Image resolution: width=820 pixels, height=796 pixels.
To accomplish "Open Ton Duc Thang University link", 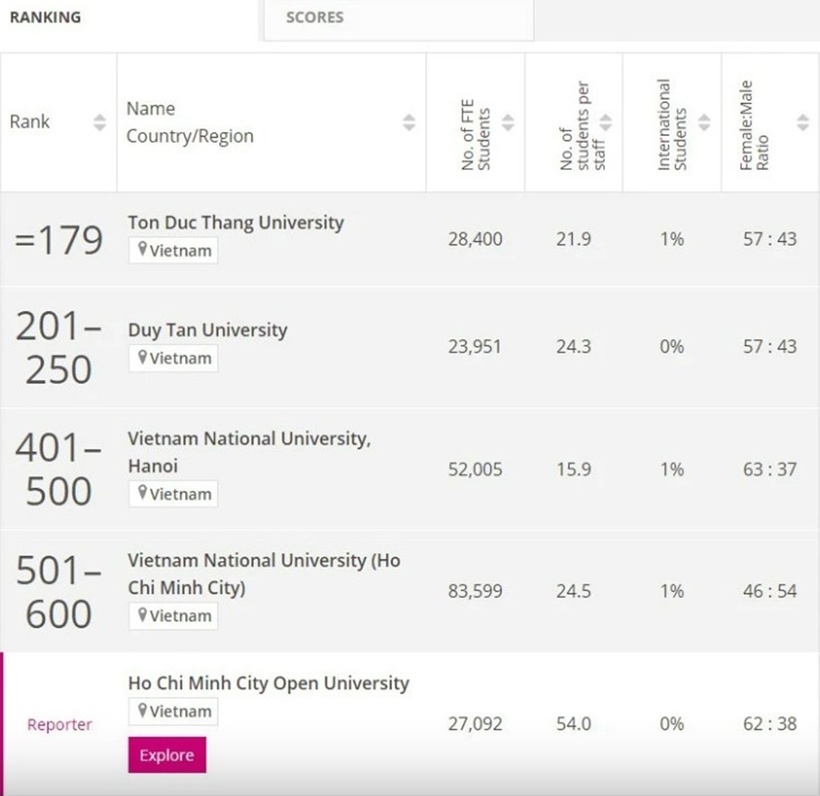I will (236, 222).
